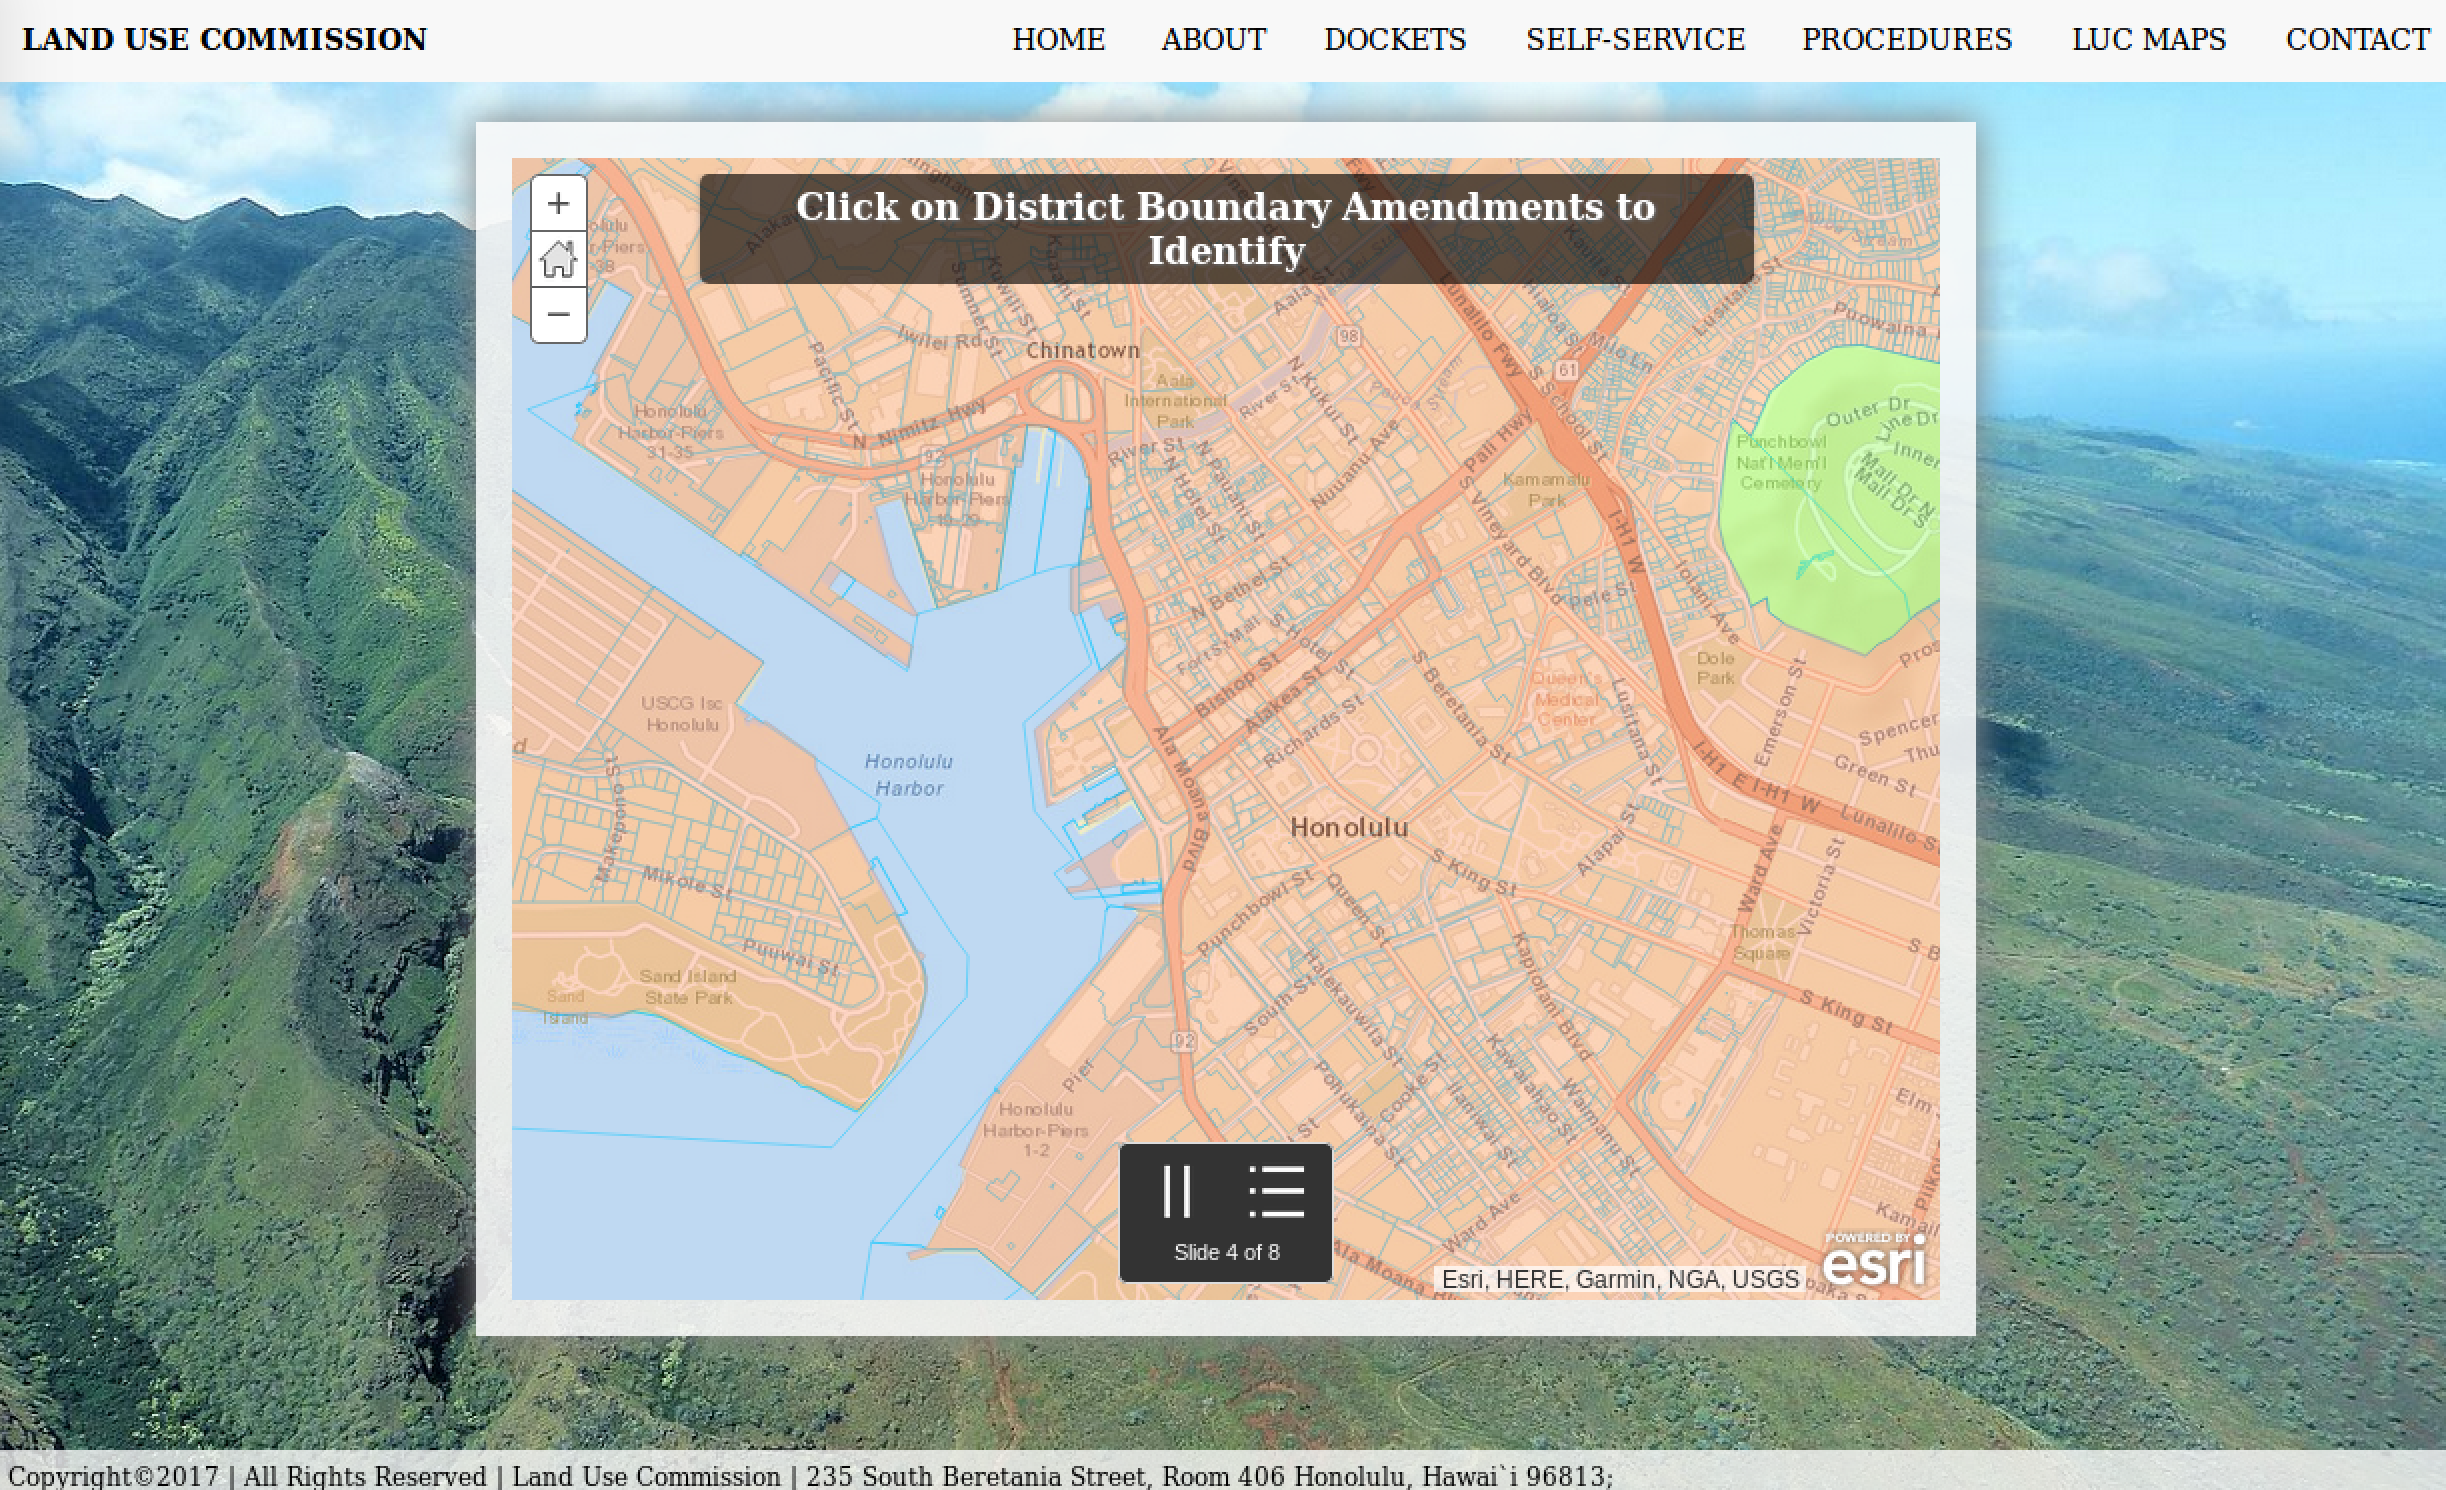Screen dimensions: 2446x1490
Task: Pause the map slideshow
Action: pos(1177,1192)
